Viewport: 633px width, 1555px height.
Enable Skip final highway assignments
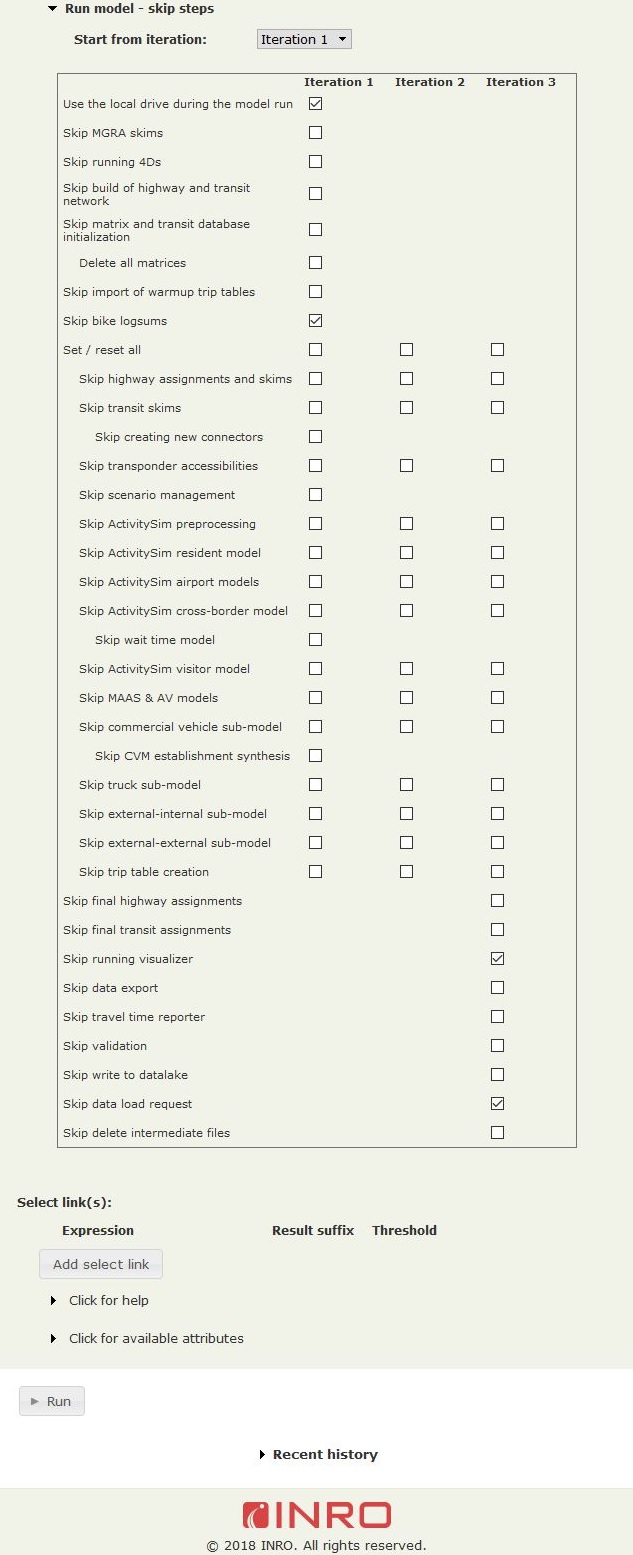click(x=497, y=901)
